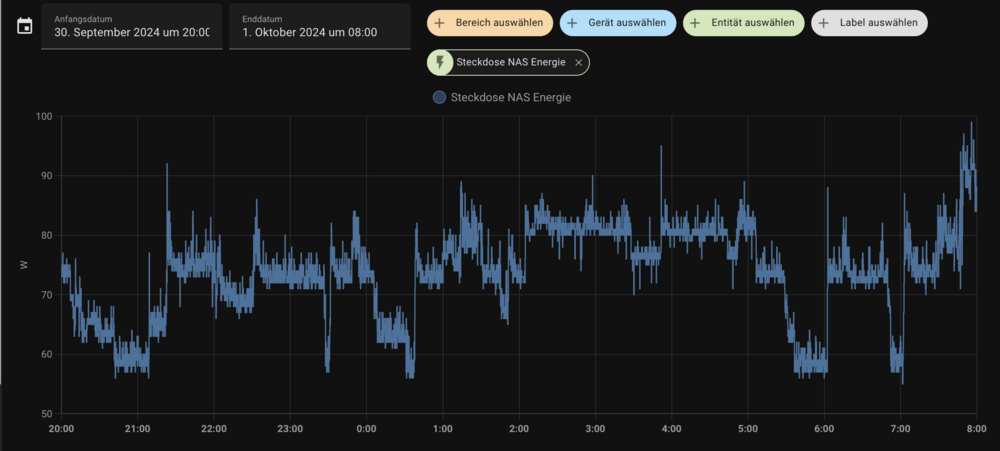Click the 0:00 x-axis label
Screen dimensions: 1000x451
[366, 429]
